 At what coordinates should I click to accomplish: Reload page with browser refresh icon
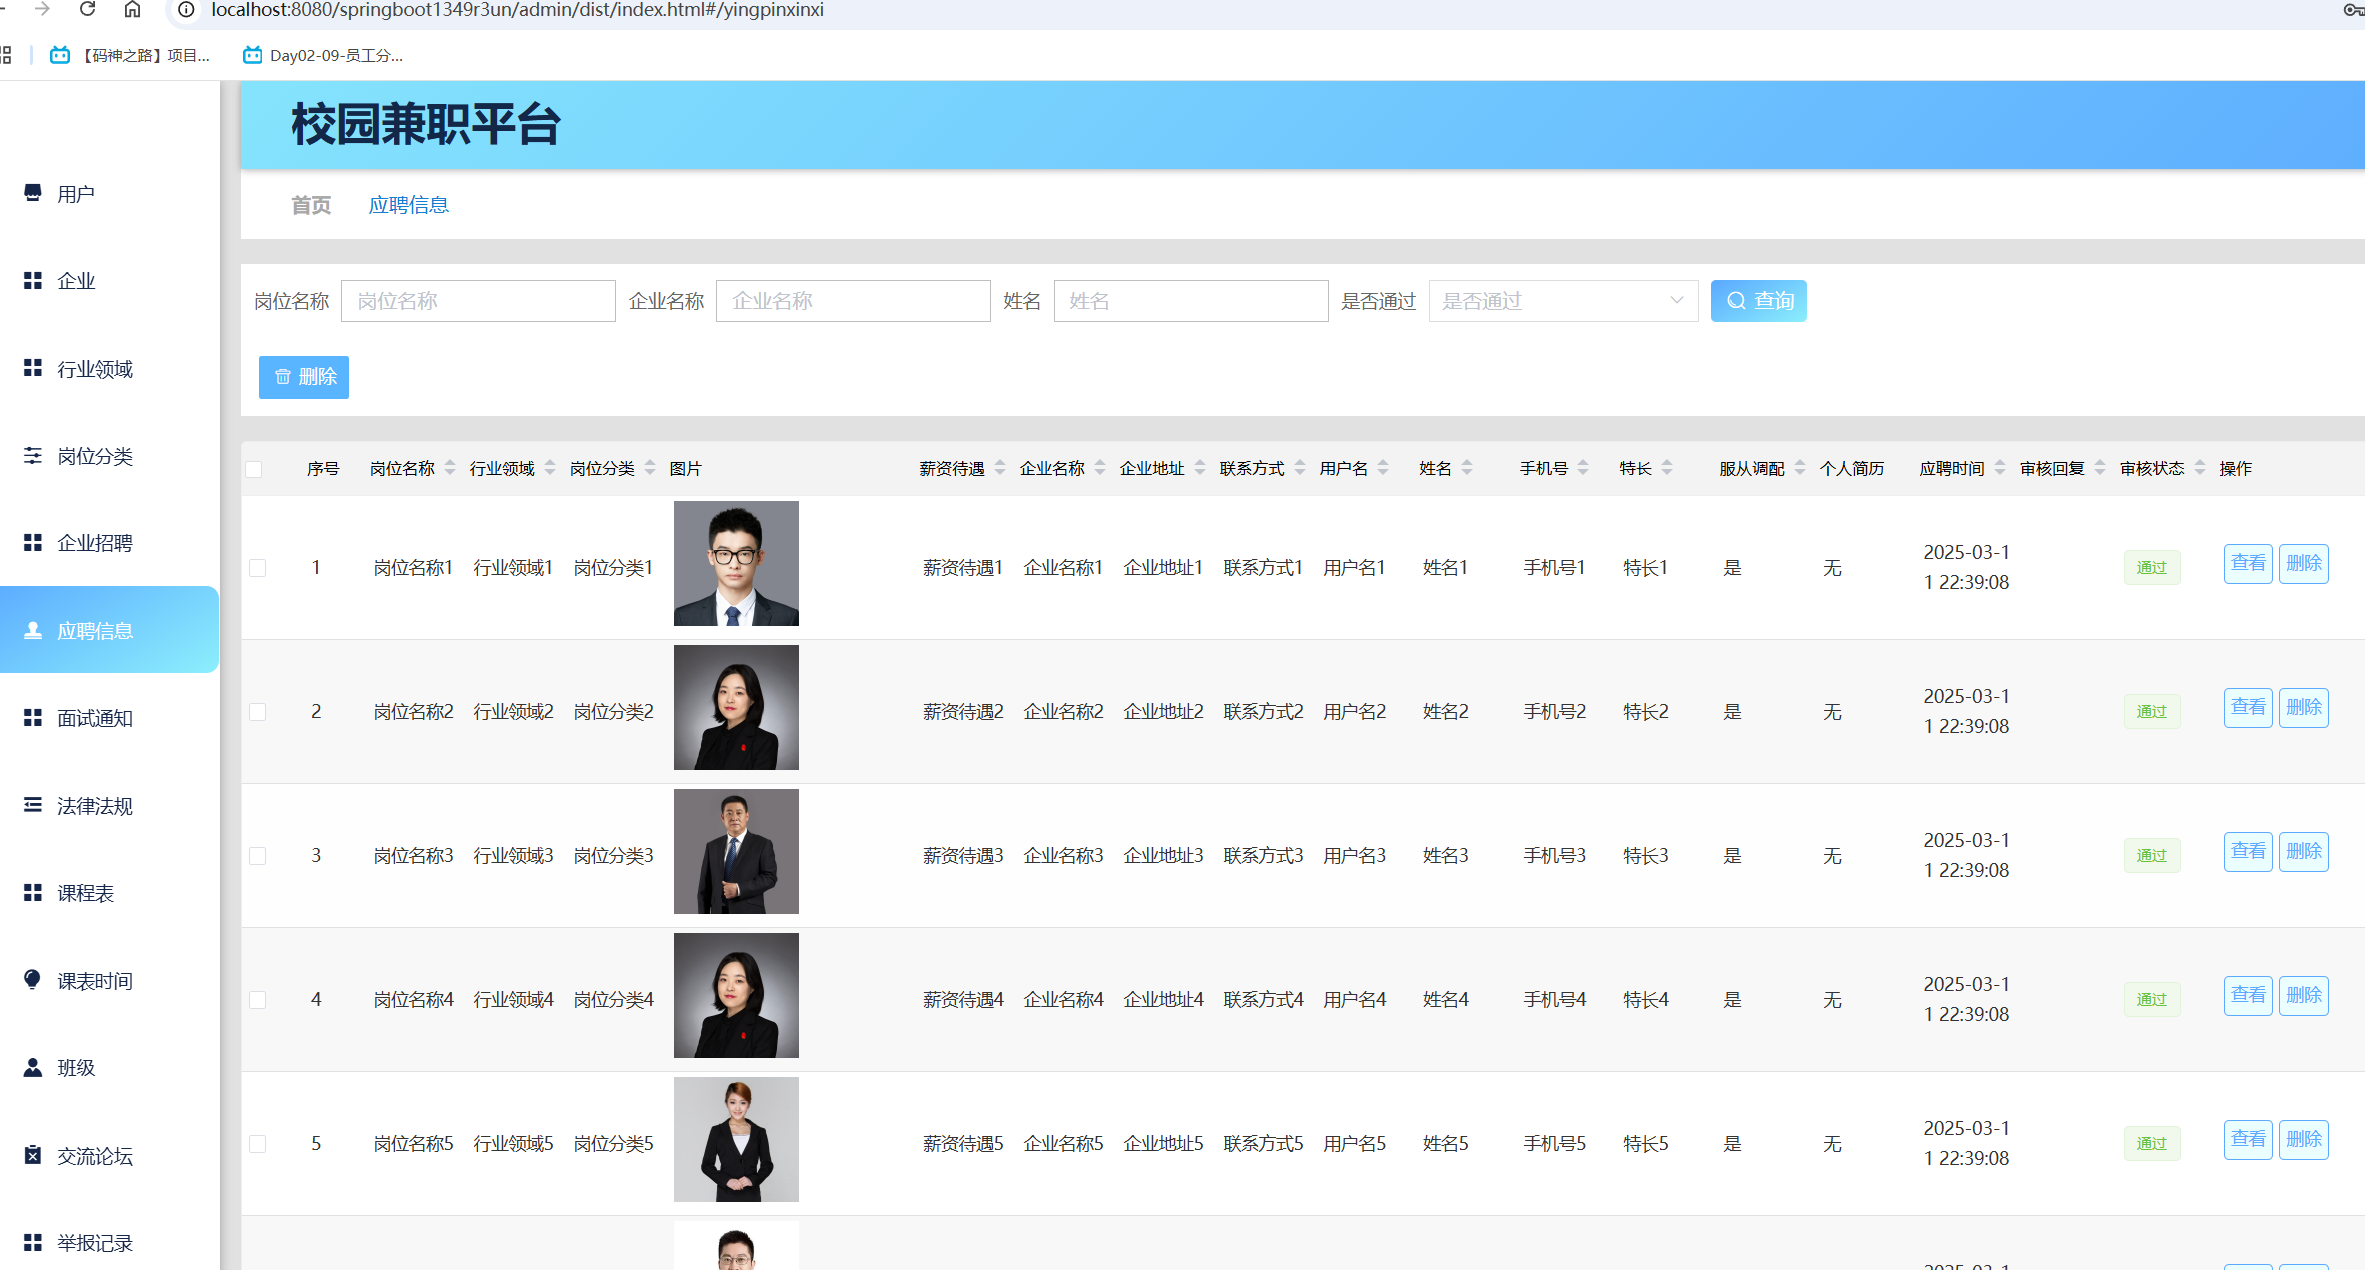[x=87, y=10]
